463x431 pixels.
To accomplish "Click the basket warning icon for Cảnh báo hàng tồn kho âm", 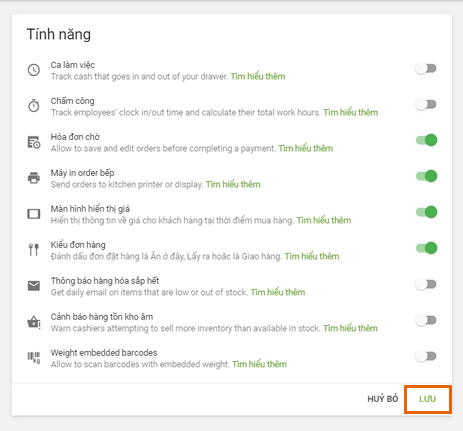I will pyautogui.click(x=34, y=322).
